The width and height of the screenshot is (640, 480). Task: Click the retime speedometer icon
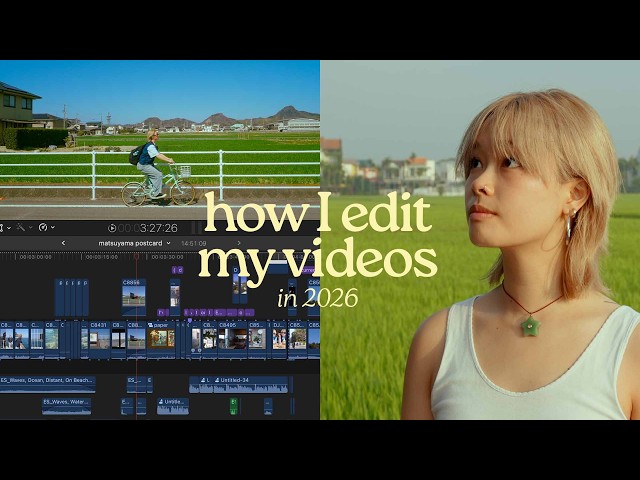click(43, 227)
